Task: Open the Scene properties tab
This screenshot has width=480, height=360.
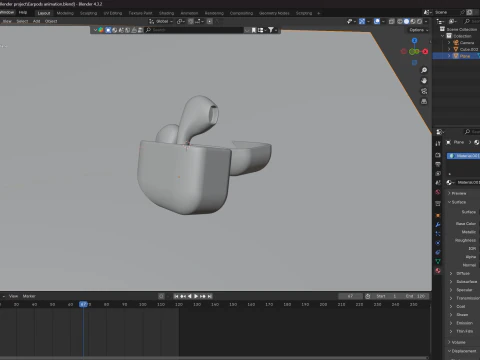Action: pos(438,182)
